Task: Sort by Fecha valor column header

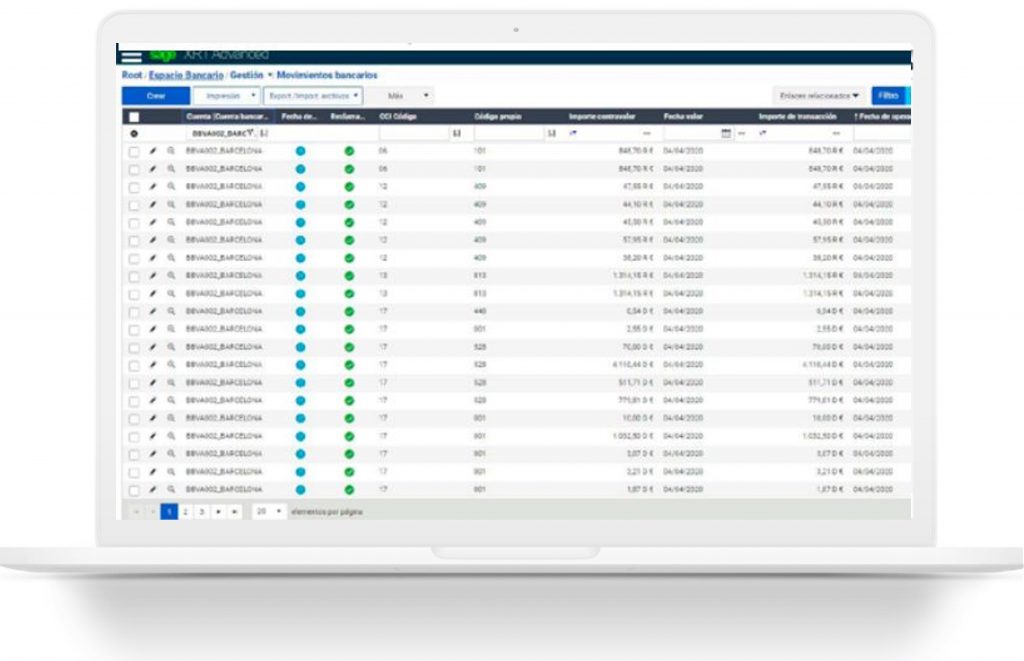Action: pyautogui.click(x=683, y=116)
